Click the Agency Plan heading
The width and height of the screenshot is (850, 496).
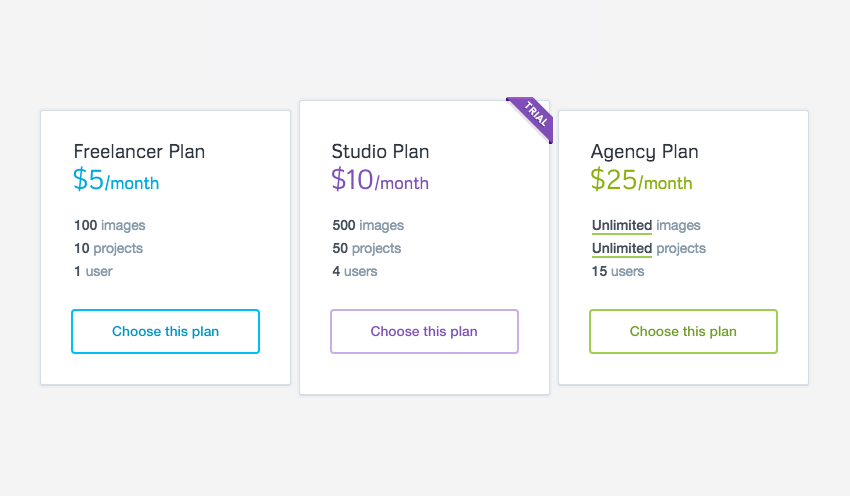click(x=644, y=152)
